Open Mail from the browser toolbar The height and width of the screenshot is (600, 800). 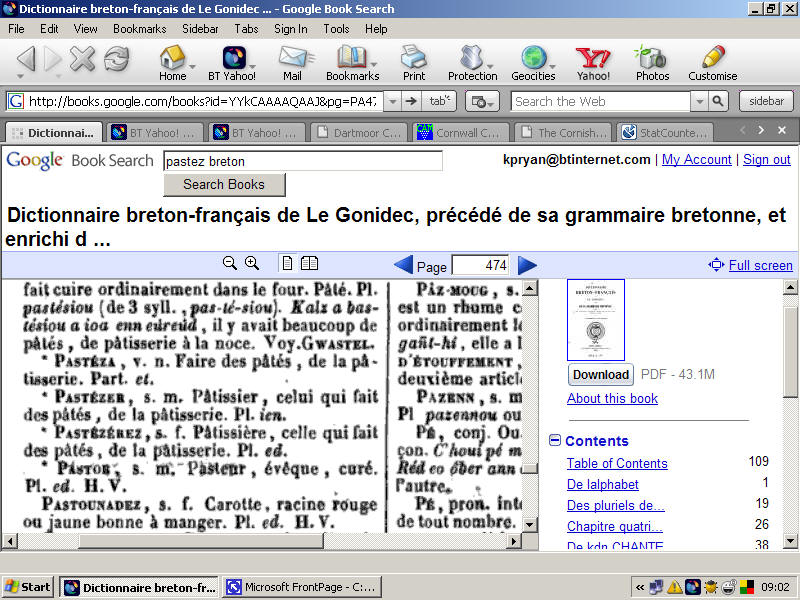293,60
